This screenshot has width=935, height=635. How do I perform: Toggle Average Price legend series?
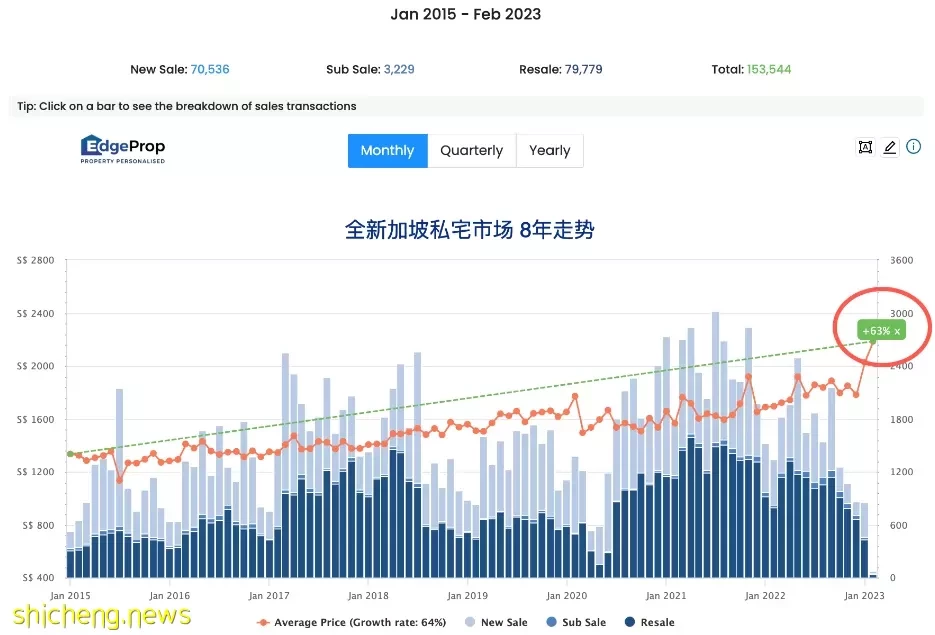coord(351,622)
